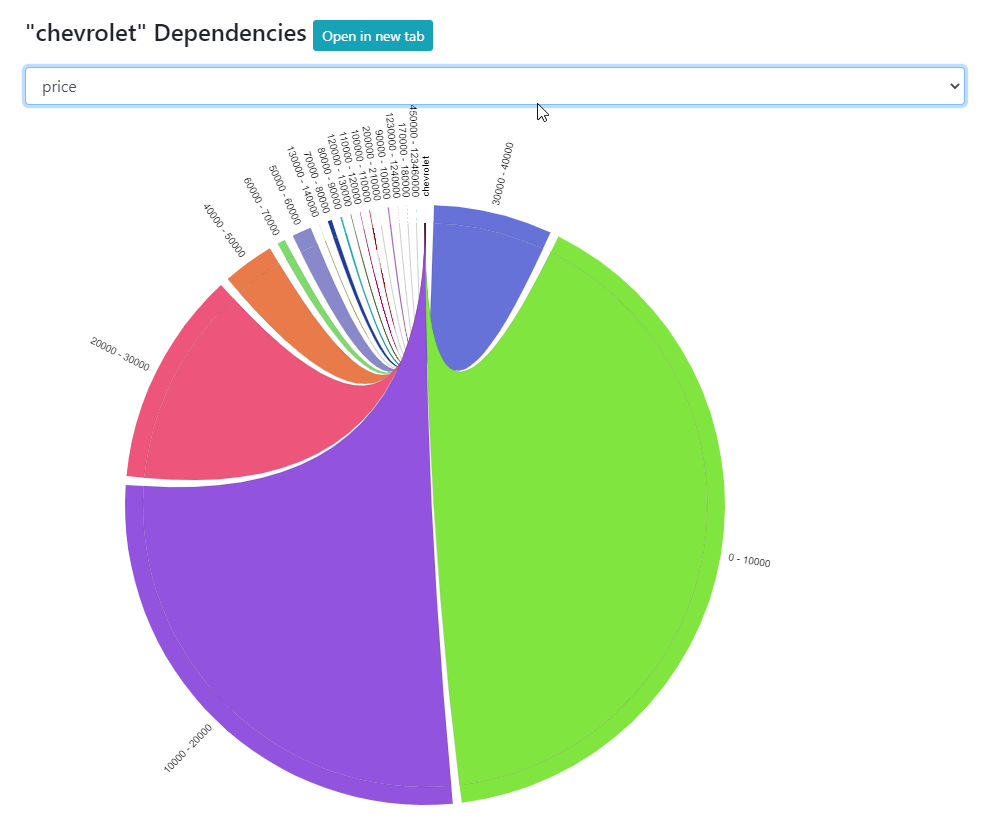The width and height of the screenshot is (991, 838).
Task: Click the "0 - 10000" label text
Action: point(749,560)
